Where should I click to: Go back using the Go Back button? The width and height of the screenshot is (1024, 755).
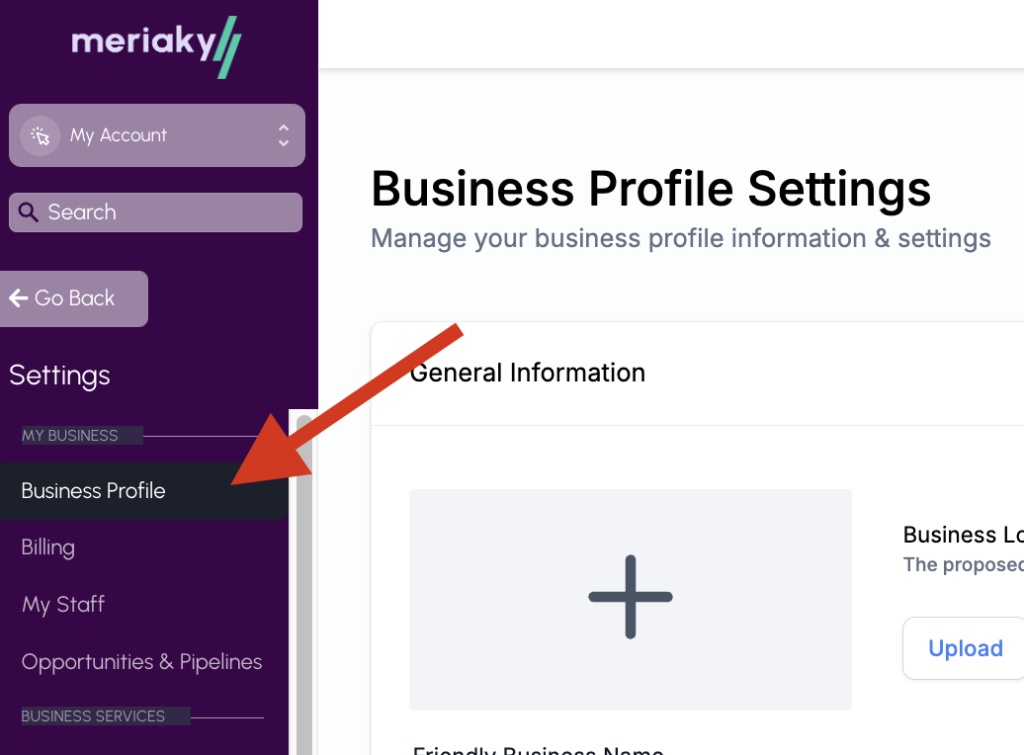pyautogui.click(x=74, y=298)
